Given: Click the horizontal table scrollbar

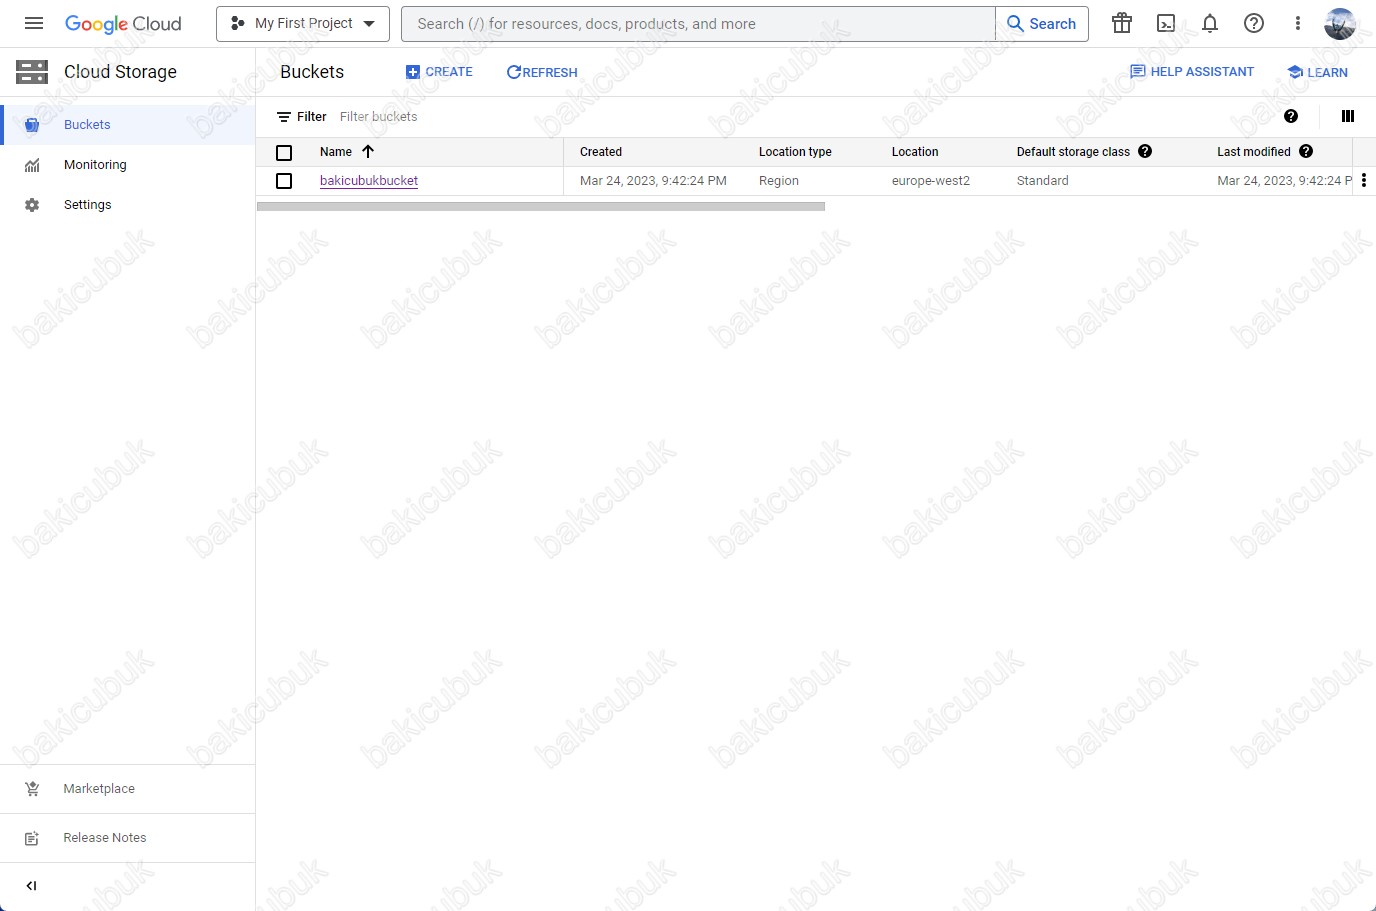Looking at the screenshot, I should tap(541, 207).
